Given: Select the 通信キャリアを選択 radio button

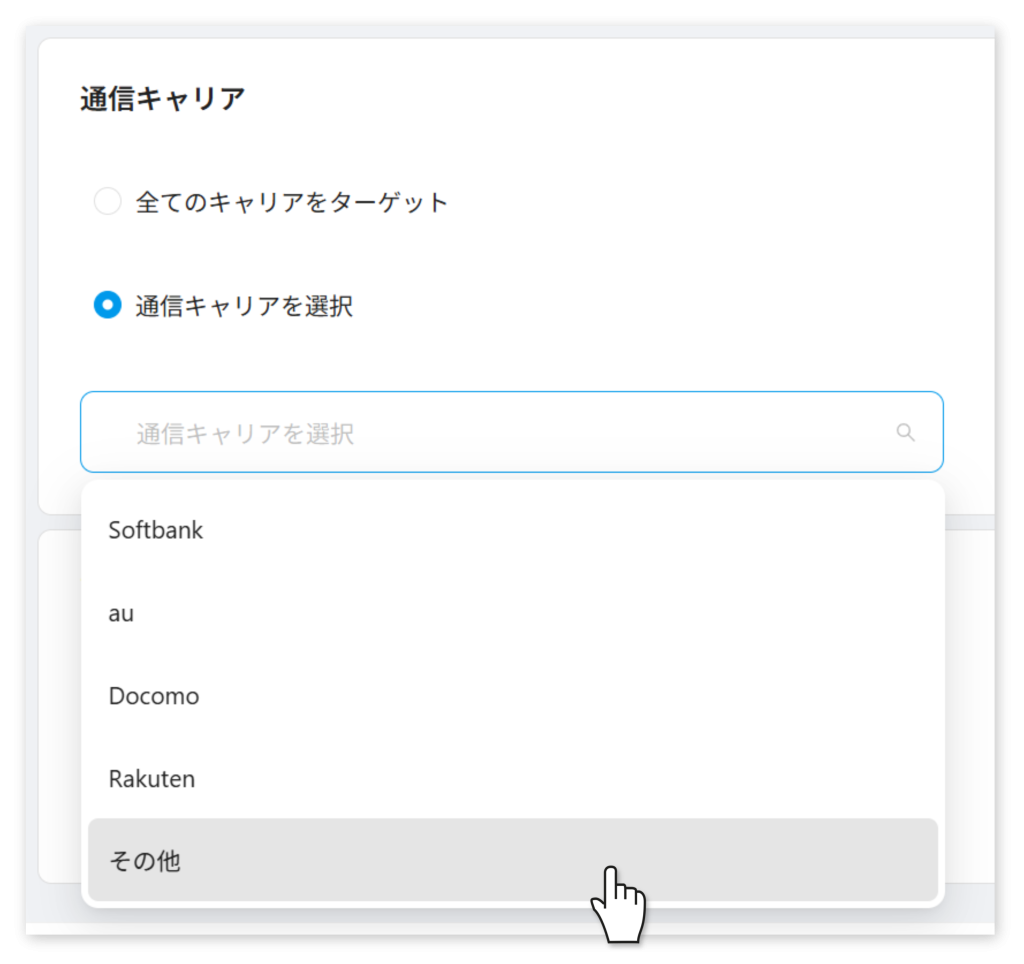Looking at the screenshot, I should tap(107, 305).
